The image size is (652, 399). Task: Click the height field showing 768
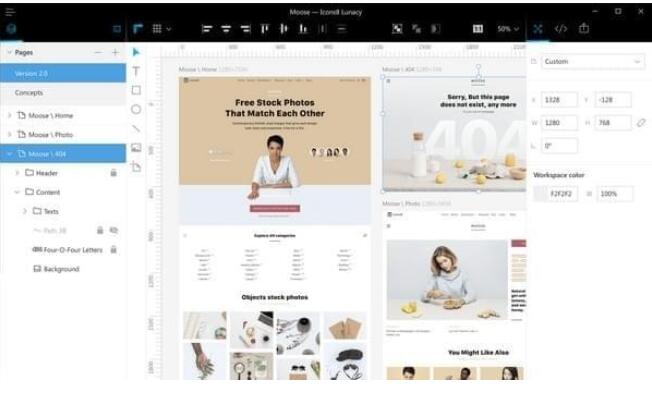(613, 123)
